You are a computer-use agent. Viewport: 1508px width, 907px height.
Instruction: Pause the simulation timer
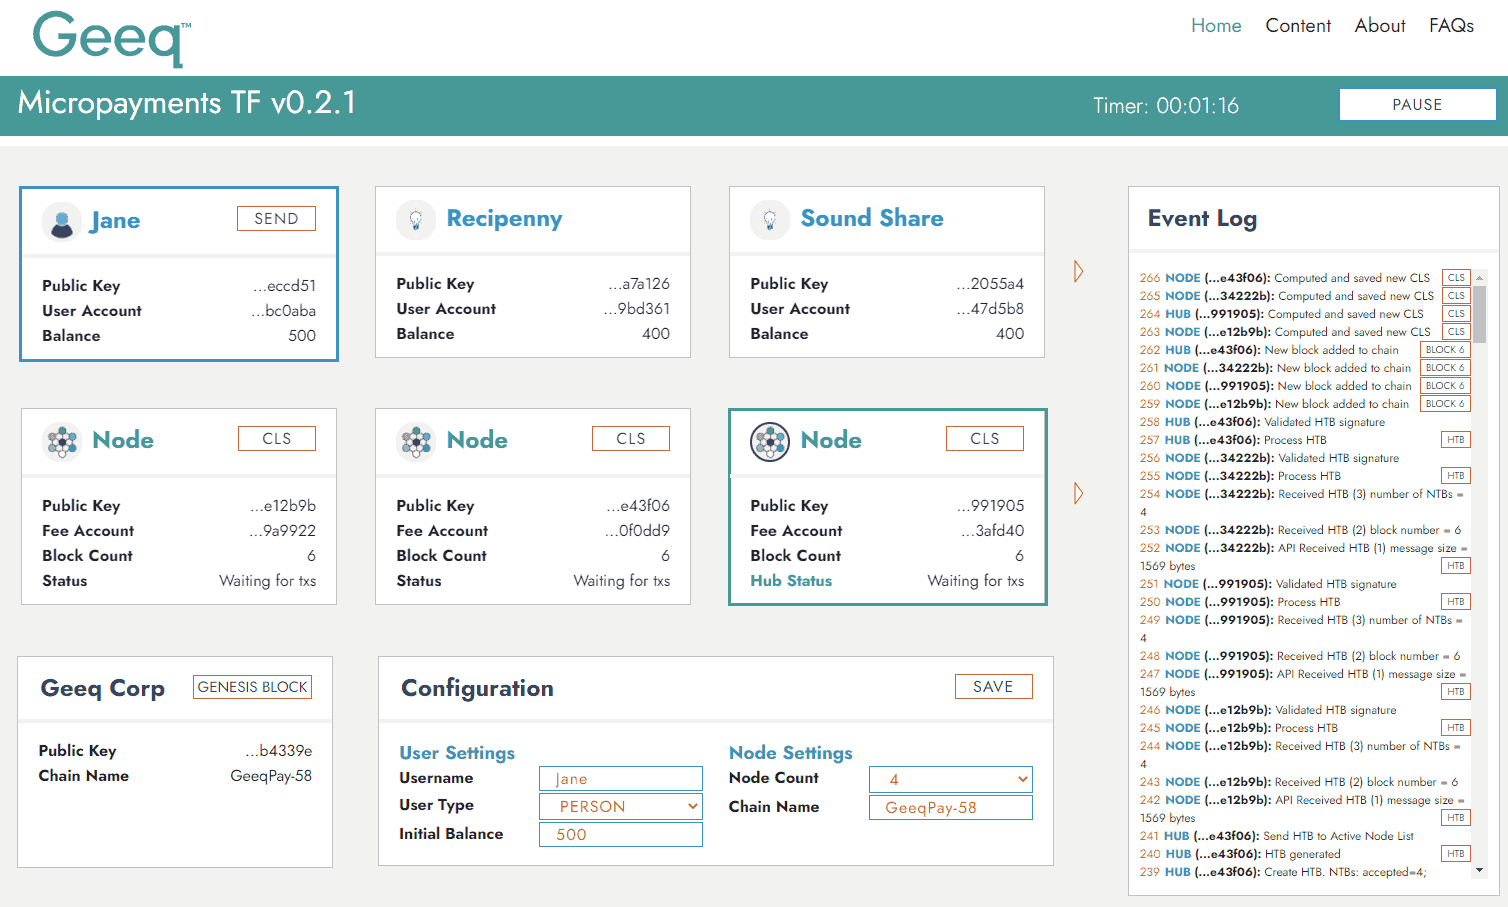(1417, 105)
